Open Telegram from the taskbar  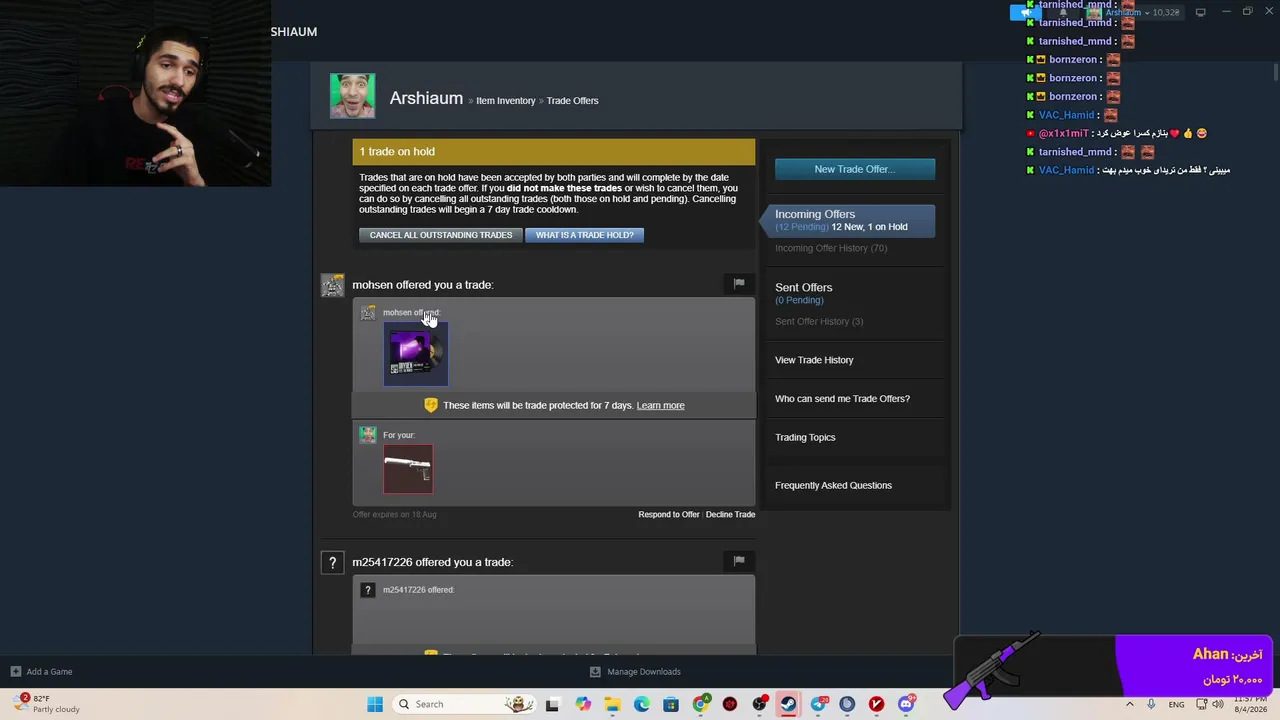point(818,704)
